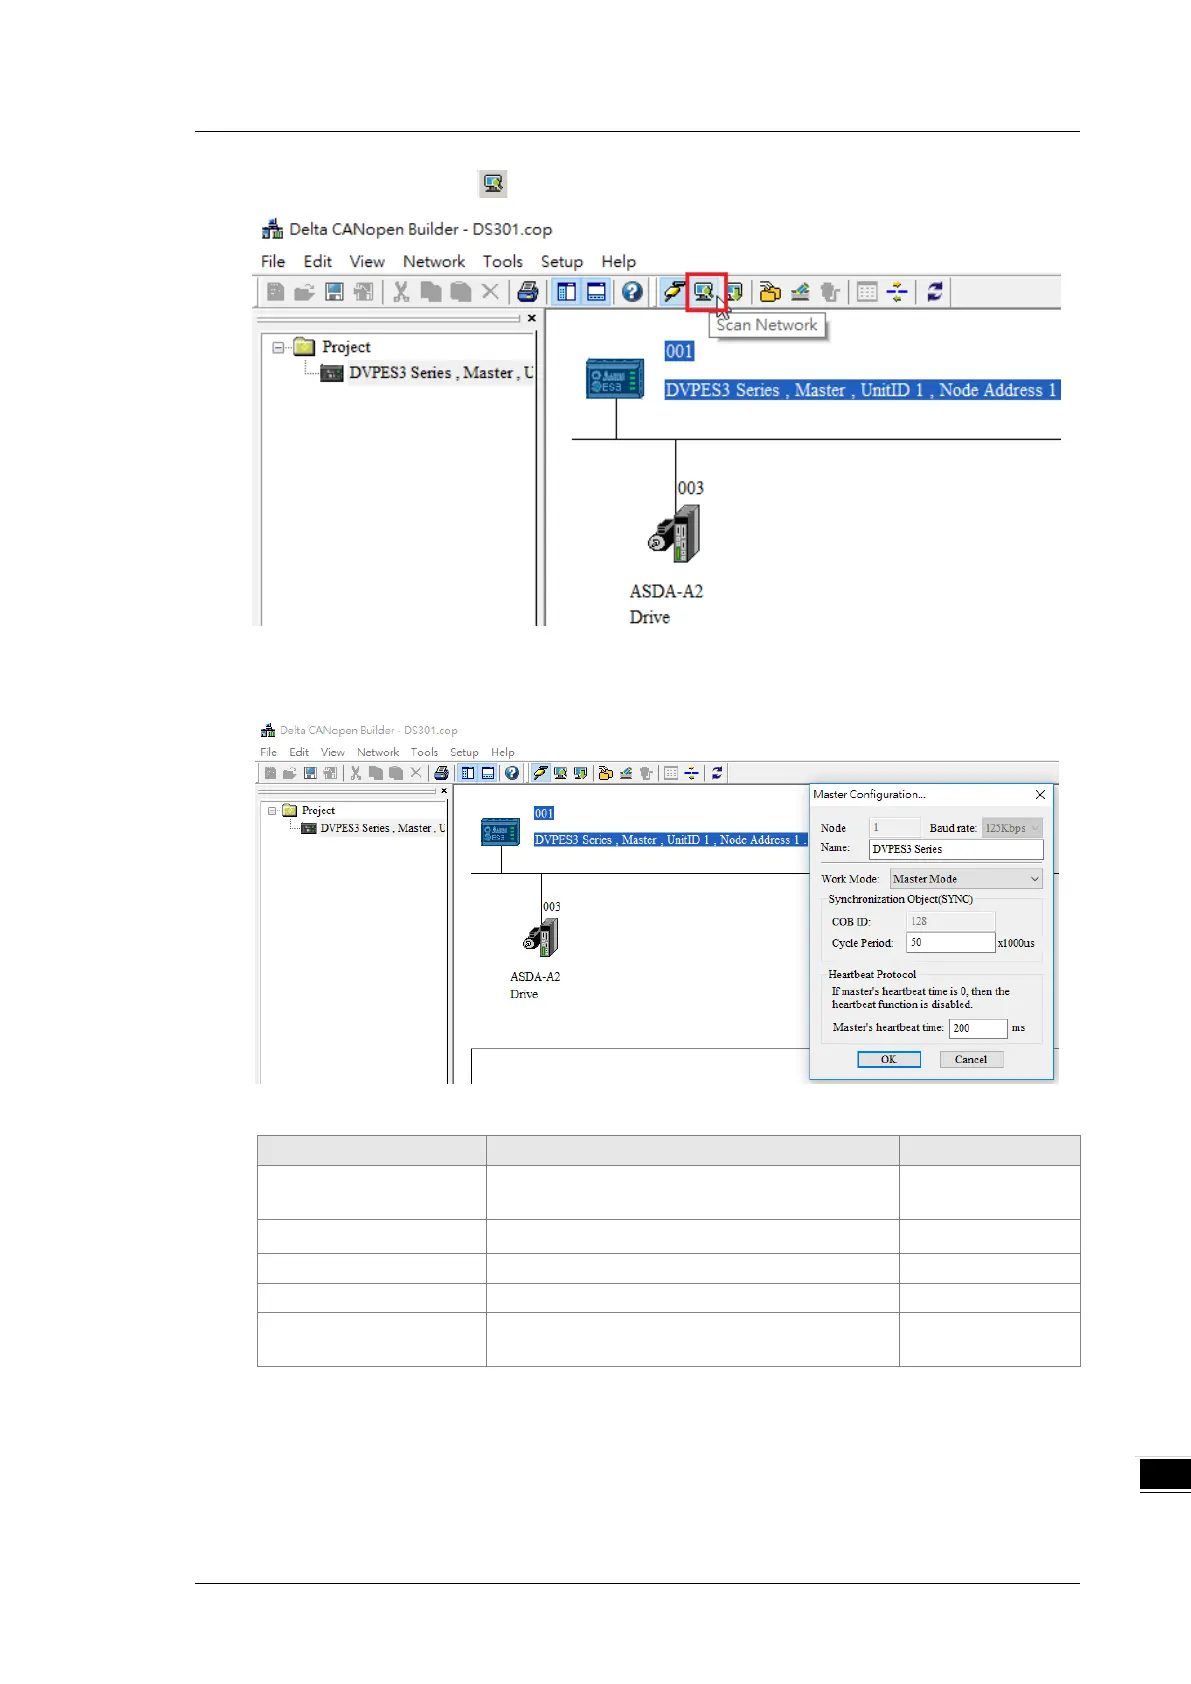Click the refresh arrows icon in upper toolbar
Screen dimensions: 1191x1684
tap(935, 292)
